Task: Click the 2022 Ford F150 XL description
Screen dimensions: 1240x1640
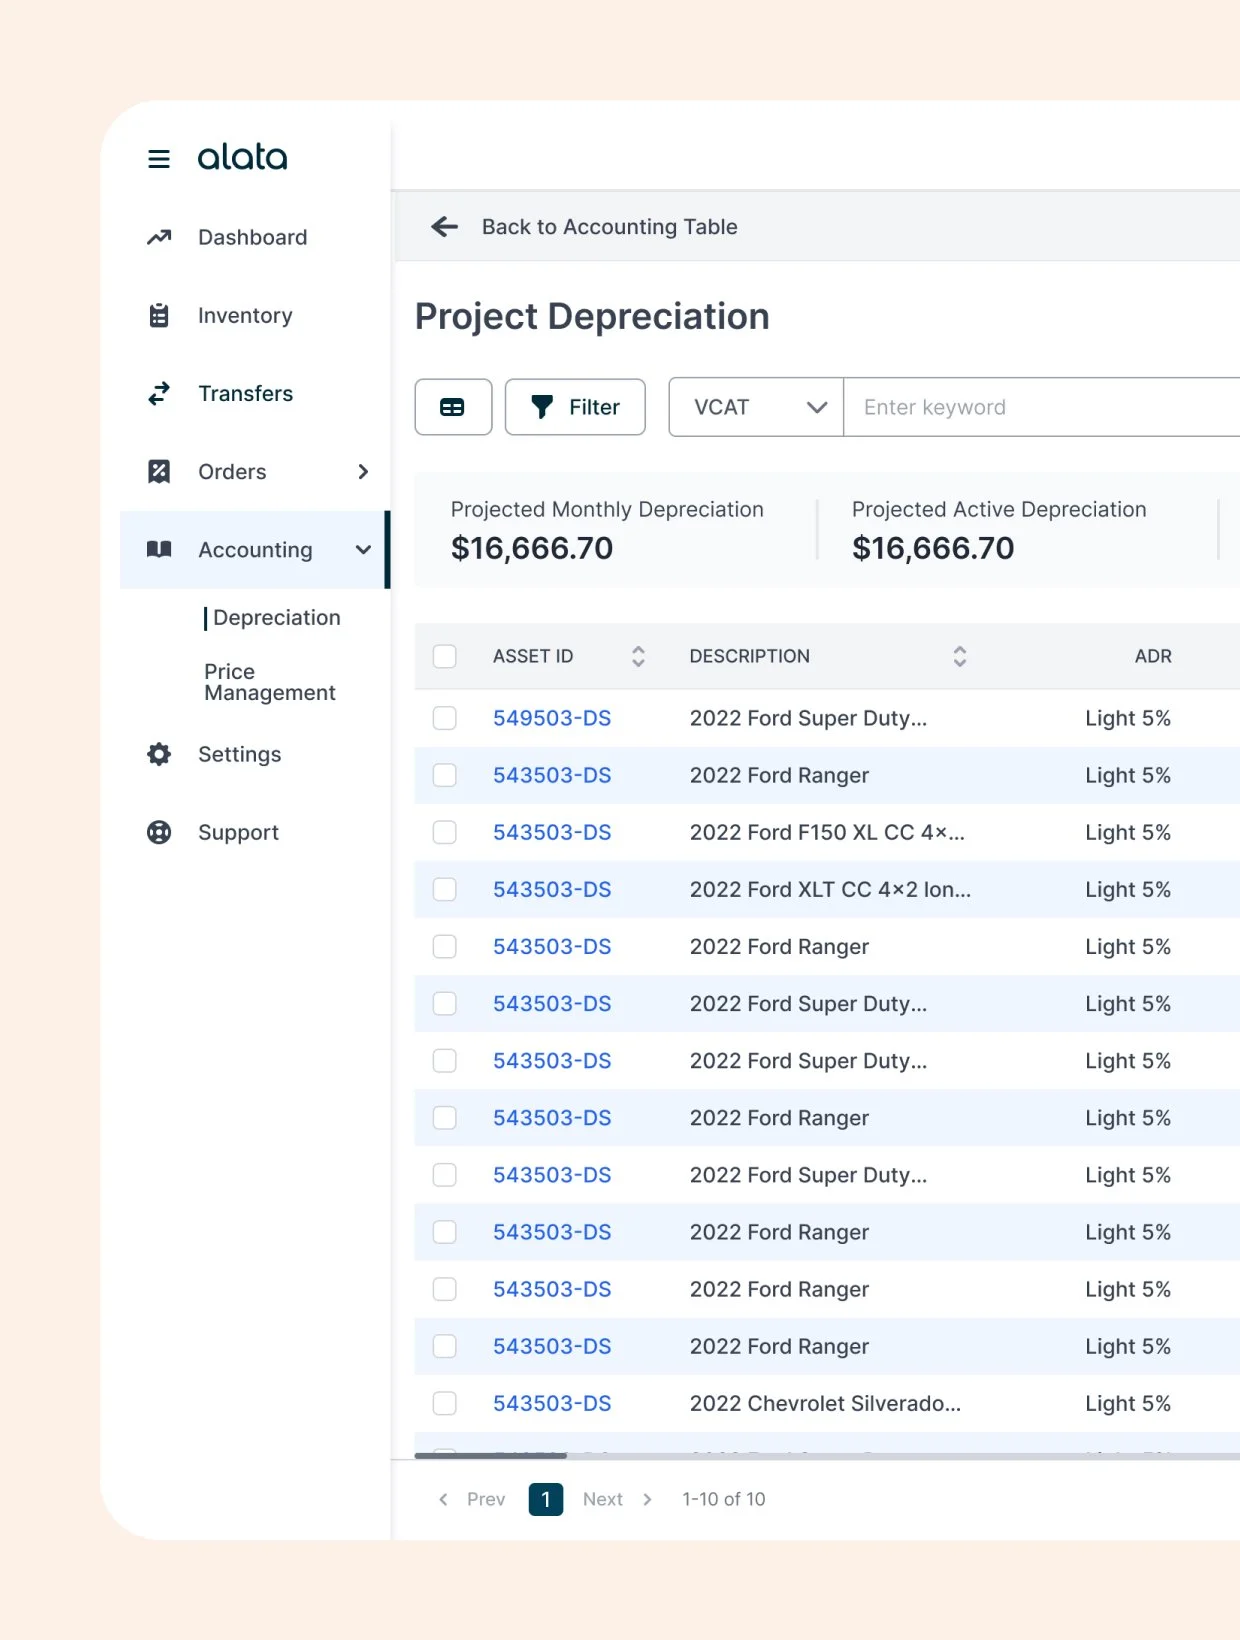Action: coord(827,832)
